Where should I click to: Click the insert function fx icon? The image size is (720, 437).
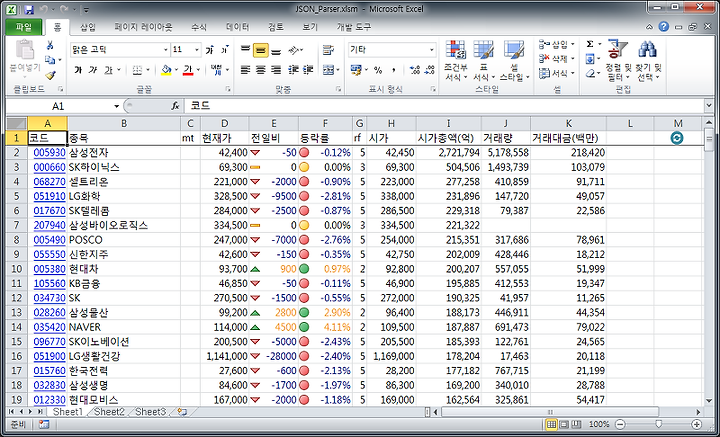click(175, 106)
